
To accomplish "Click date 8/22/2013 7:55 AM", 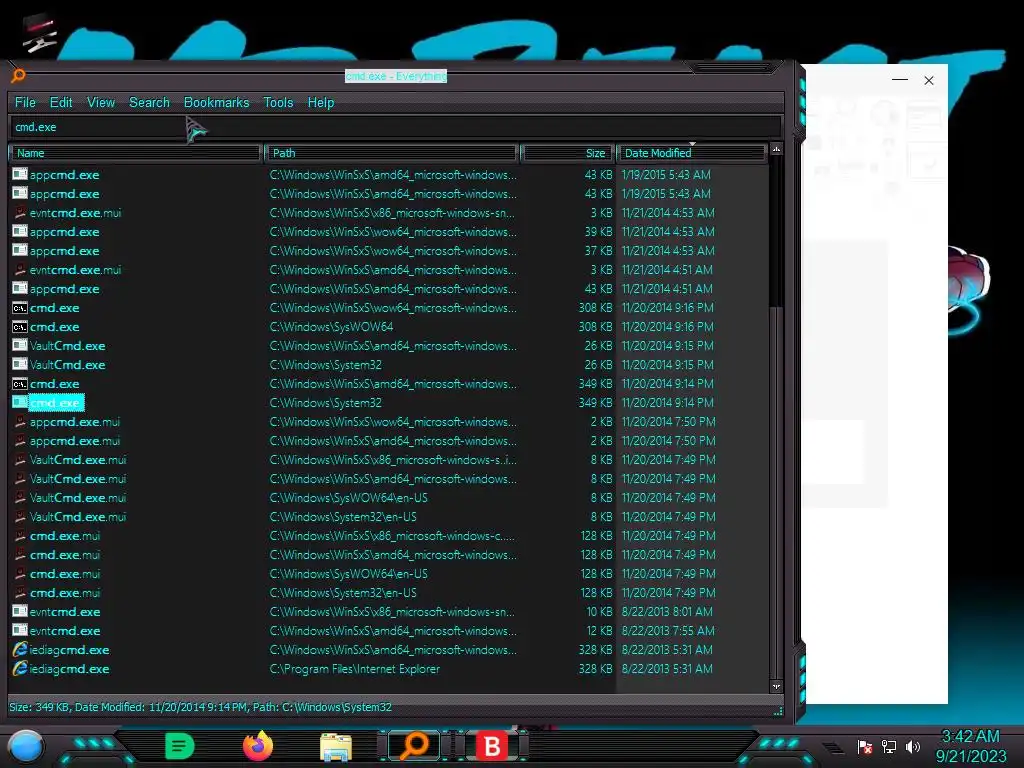I will (x=667, y=631).
